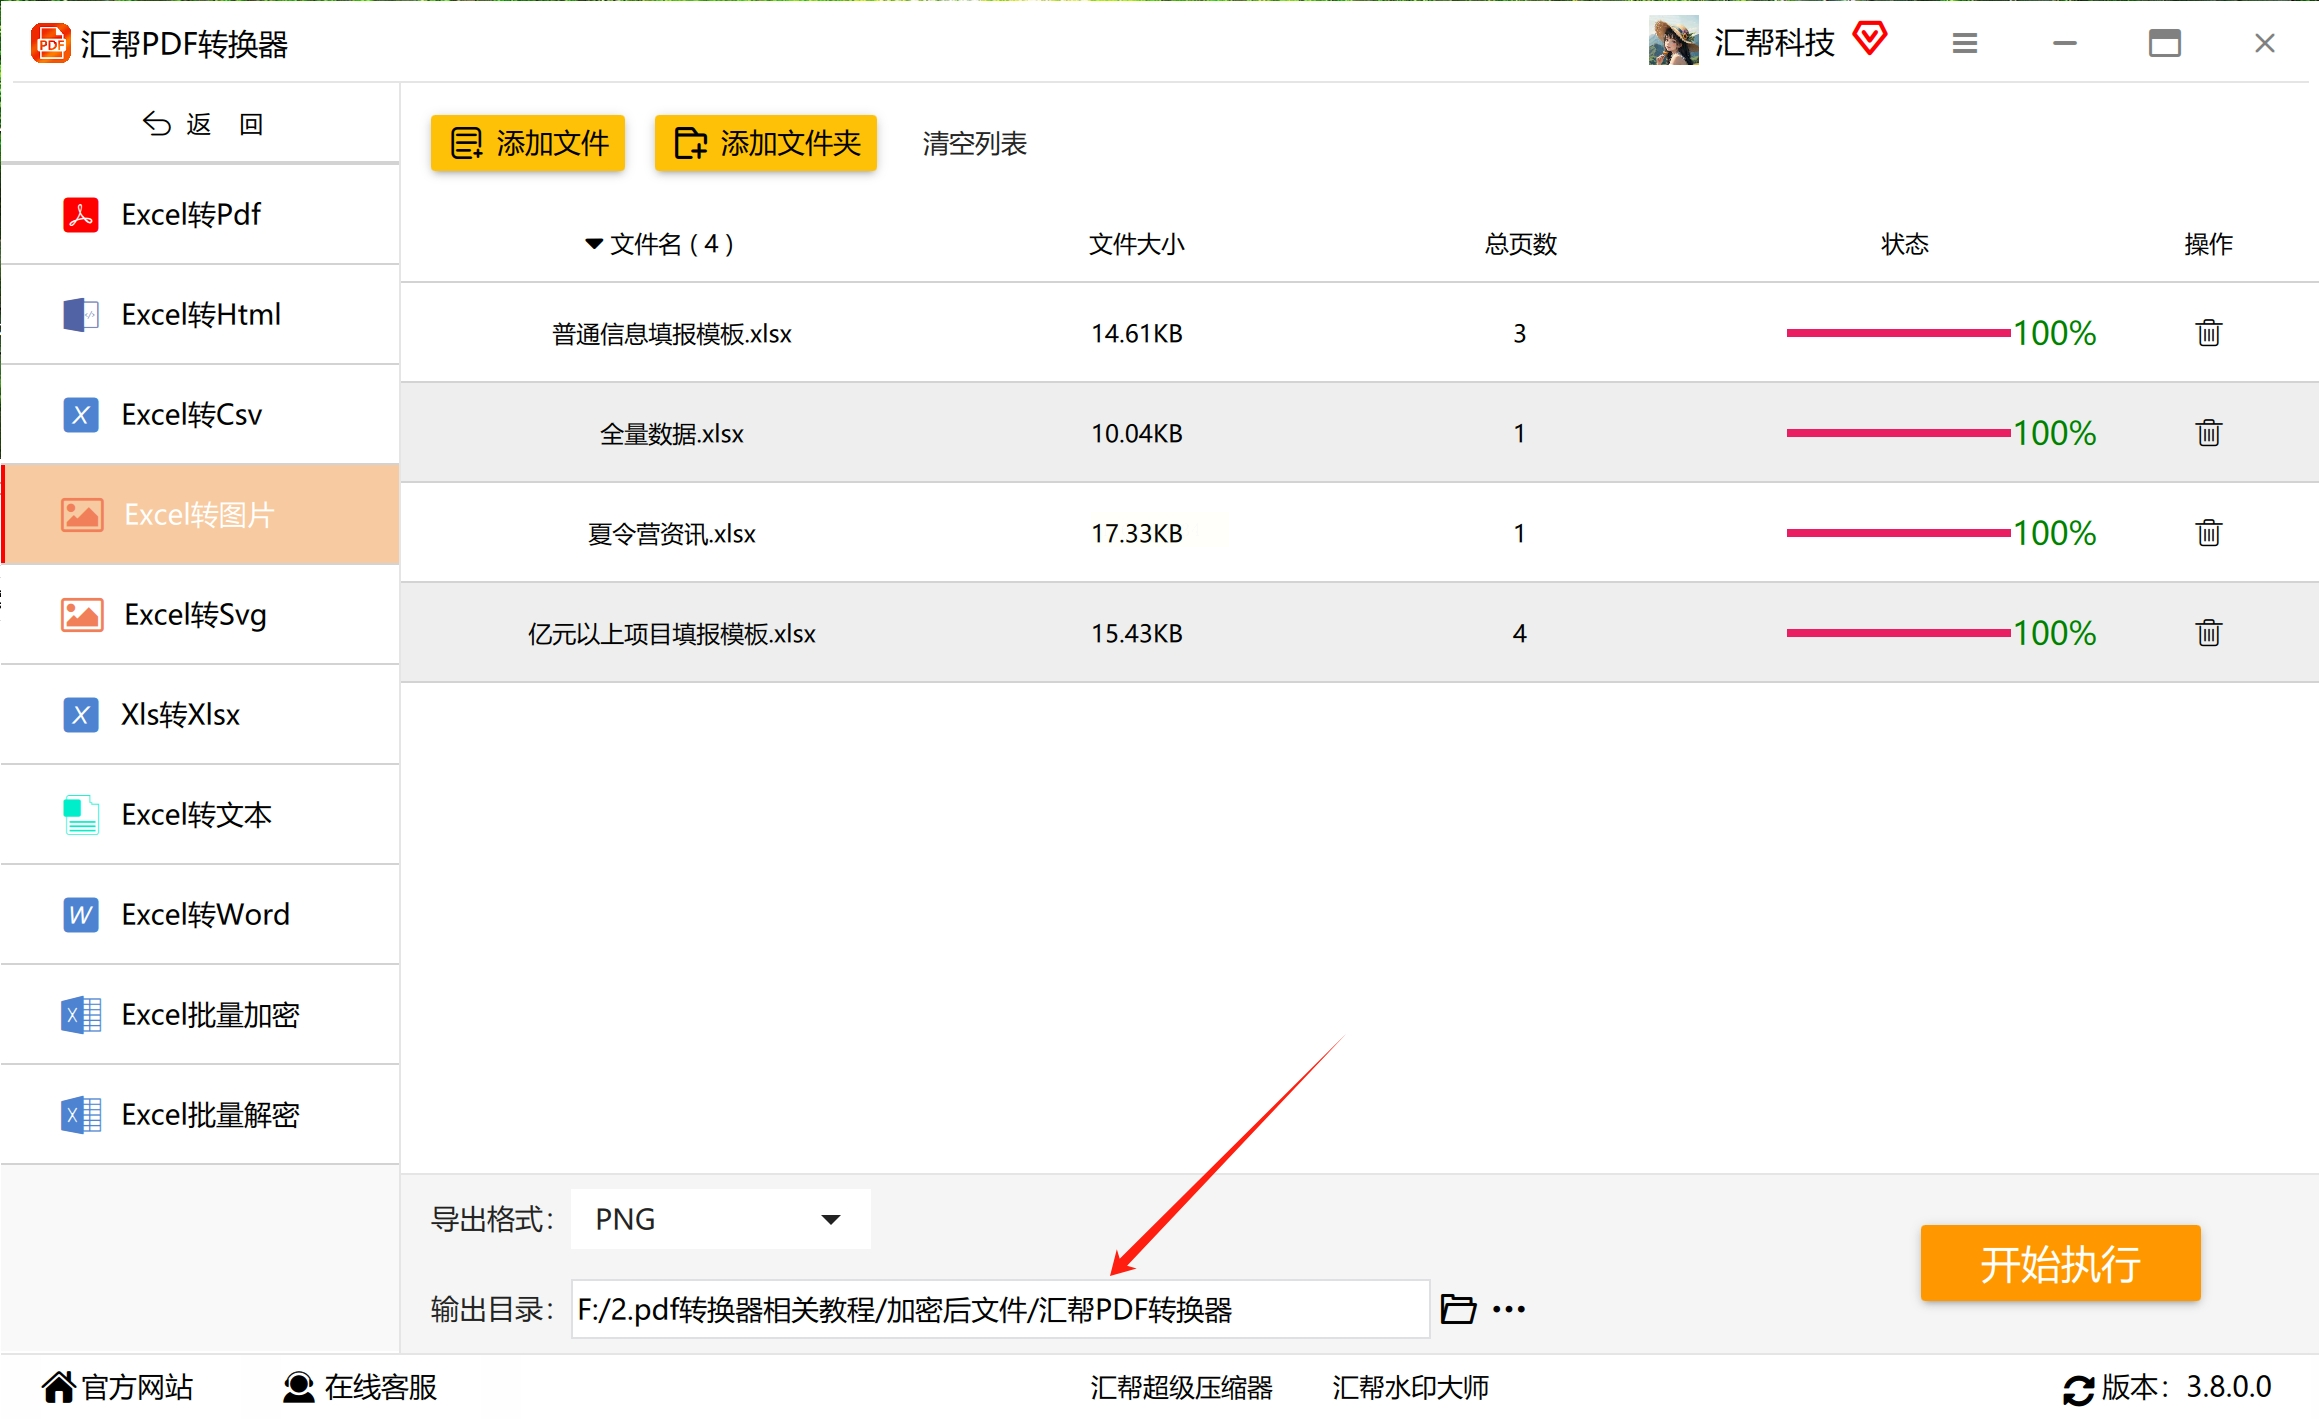Click trash icon for 全量数据.xlsx row
Image resolution: width=2319 pixels, height=1419 pixels.
2208,433
